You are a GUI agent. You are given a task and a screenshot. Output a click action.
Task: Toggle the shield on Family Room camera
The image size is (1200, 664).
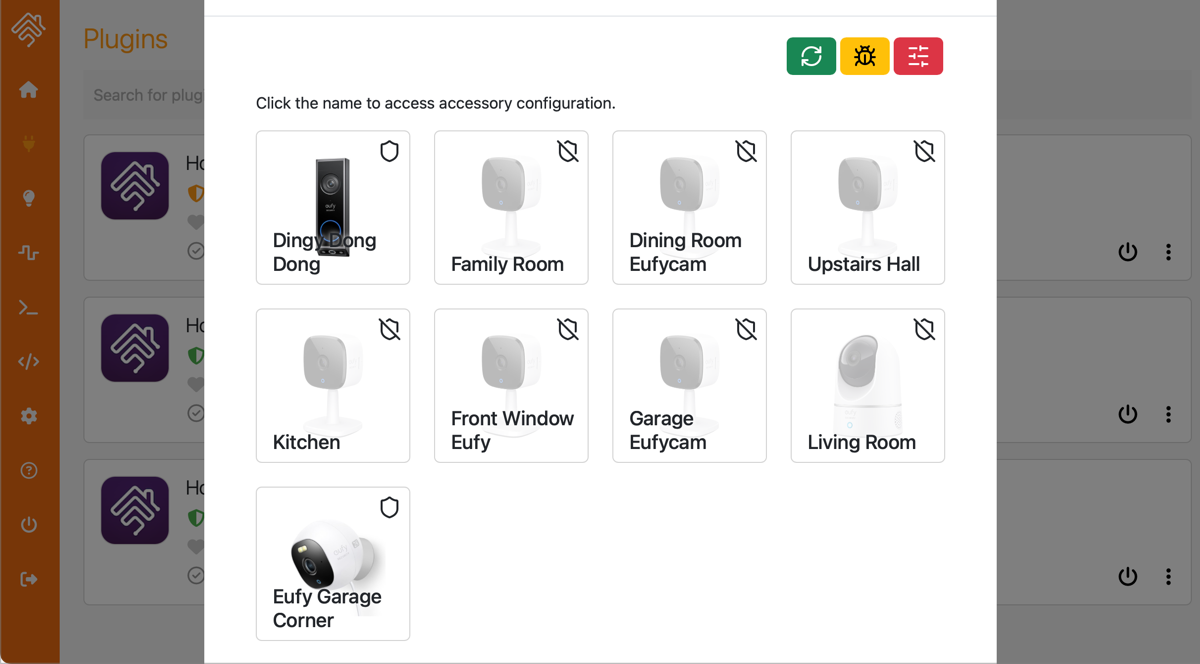click(x=567, y=151)
